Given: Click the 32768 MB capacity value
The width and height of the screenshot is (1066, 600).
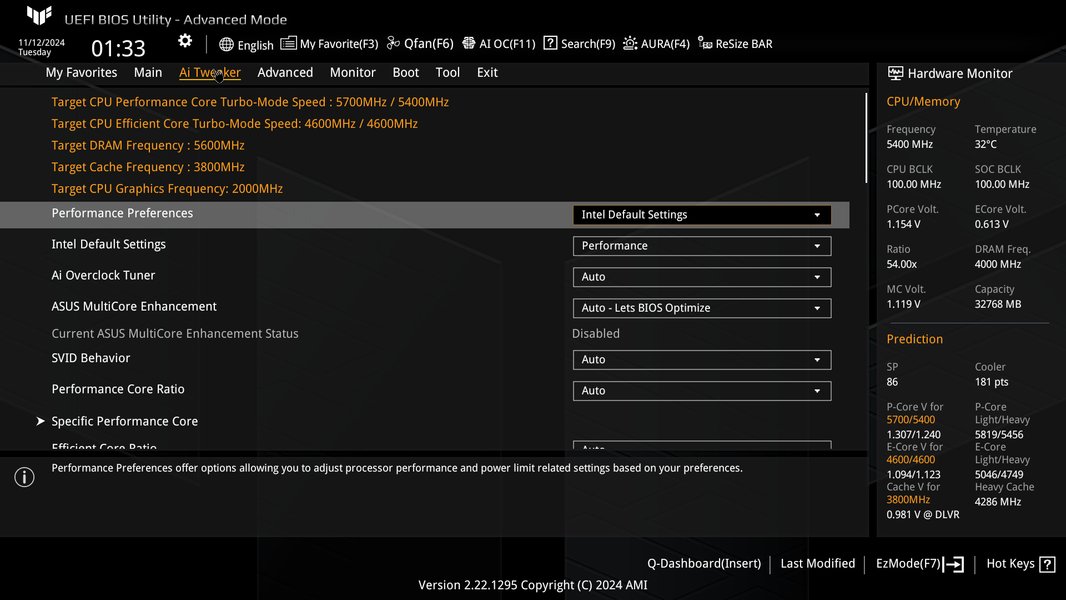Looking at the screenshot, I should click(x=998, y=304).
